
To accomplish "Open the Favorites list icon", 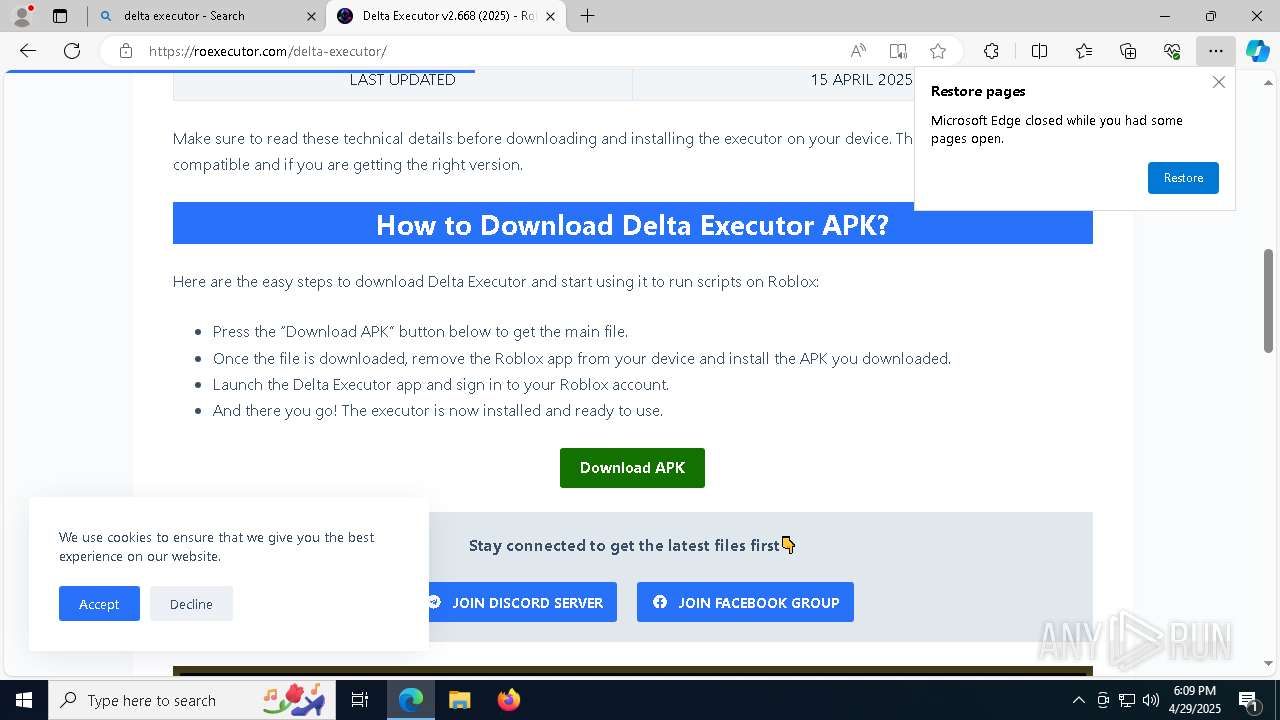I will click(x=1084, y=51).
